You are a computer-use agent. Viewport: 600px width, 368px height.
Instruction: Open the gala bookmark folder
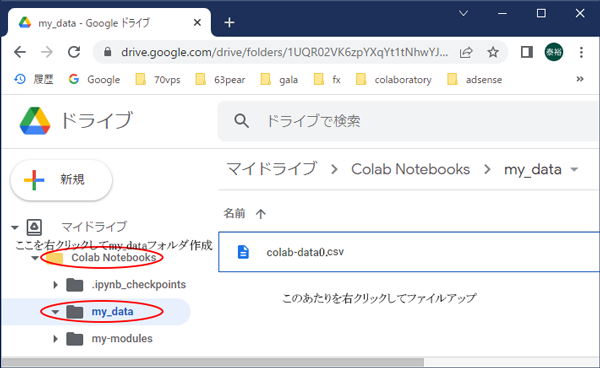click(x=279, y=80)
